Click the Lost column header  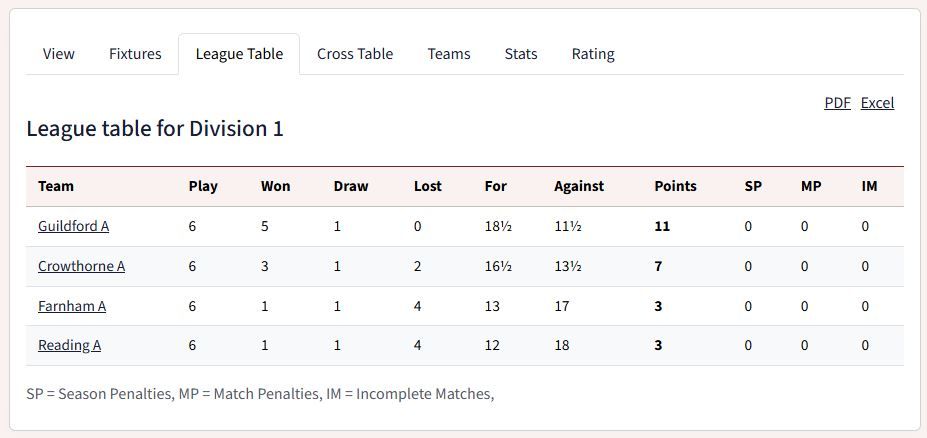tap(427, 186)
